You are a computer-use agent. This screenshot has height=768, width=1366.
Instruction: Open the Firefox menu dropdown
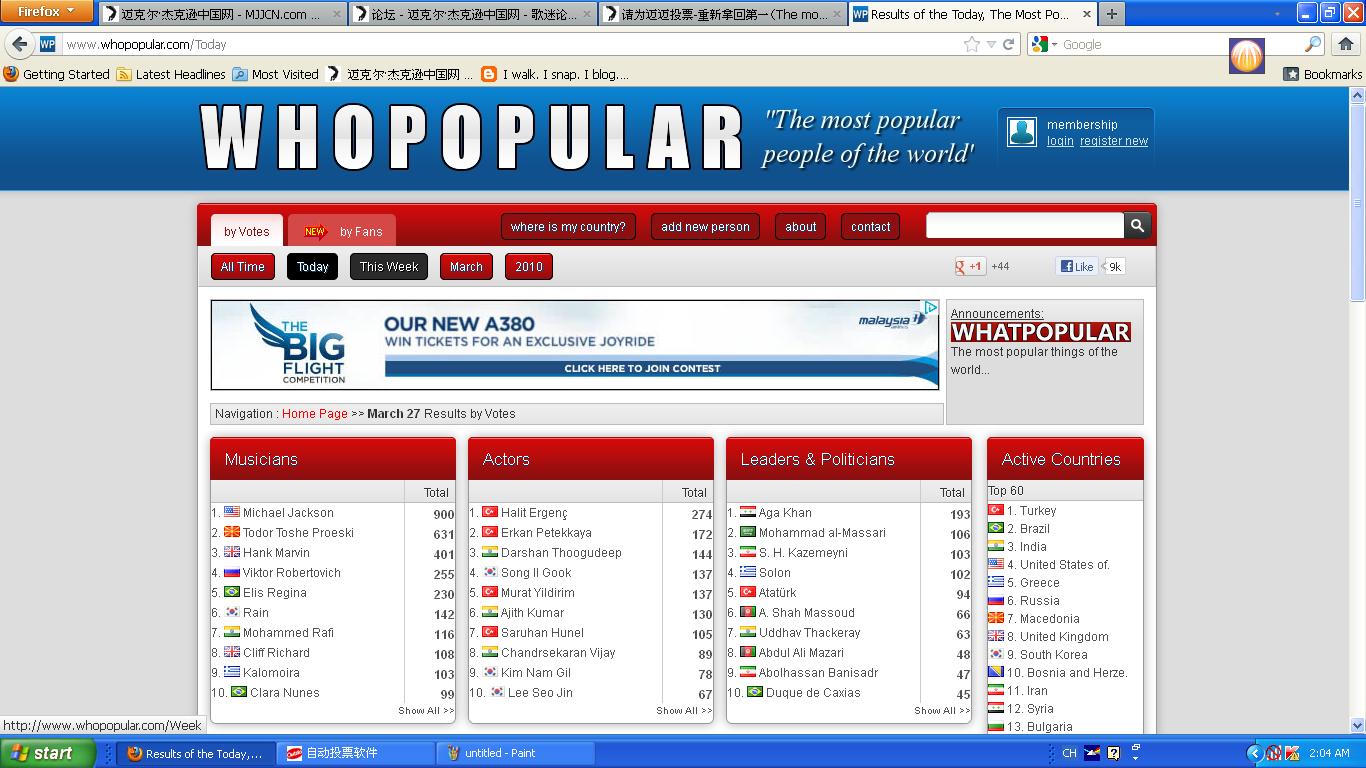tap(46, 11)
